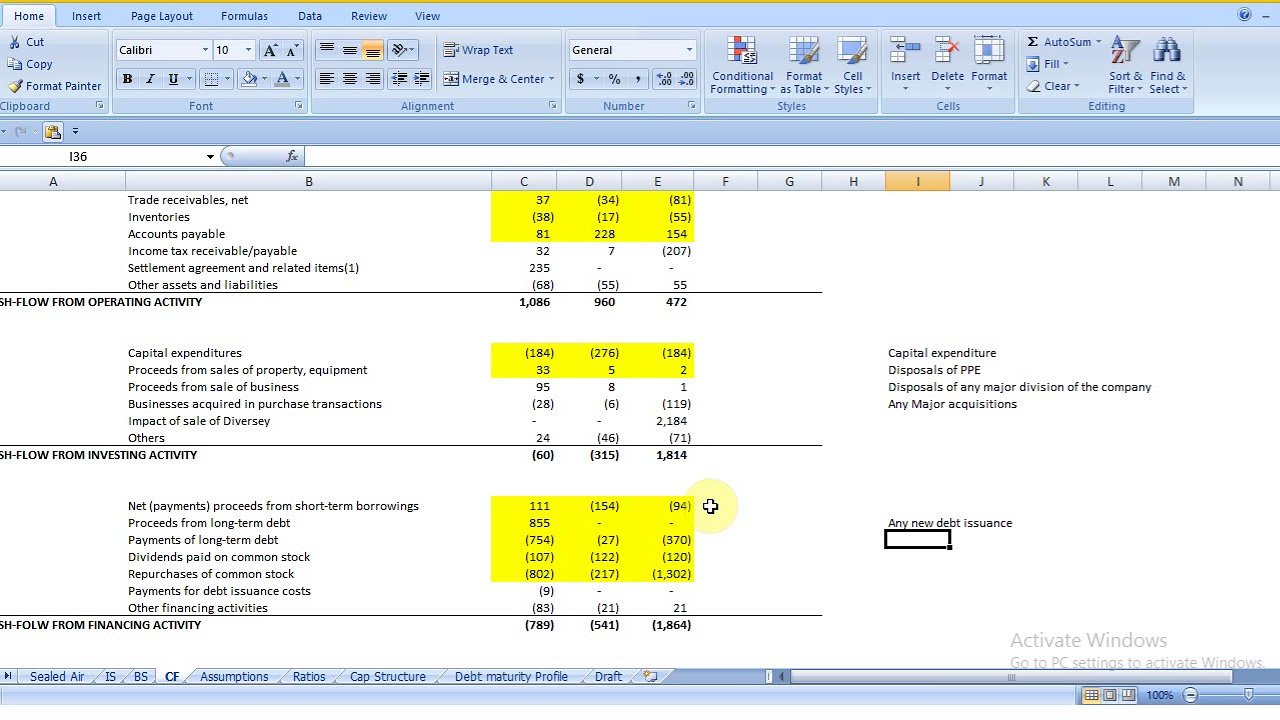Screen dimensions: 1280x720
Task: Switch to the Ratios sheet tab
Action: click(309, 677)
